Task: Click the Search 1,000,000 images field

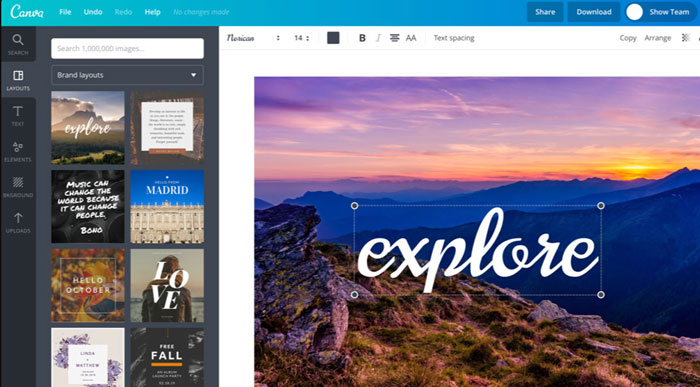Action: [x=127, y=48]
